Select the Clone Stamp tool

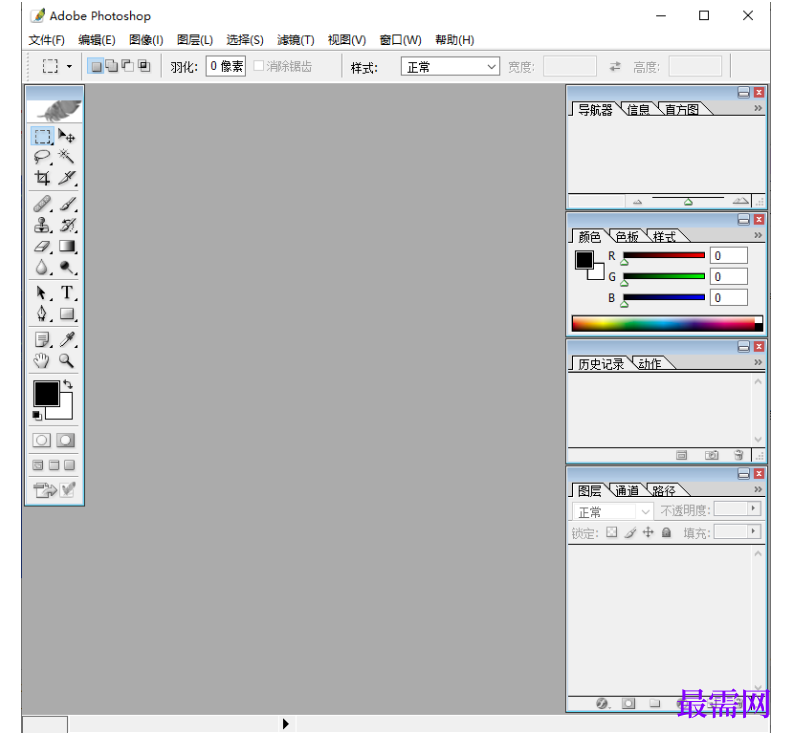[42, 225]
